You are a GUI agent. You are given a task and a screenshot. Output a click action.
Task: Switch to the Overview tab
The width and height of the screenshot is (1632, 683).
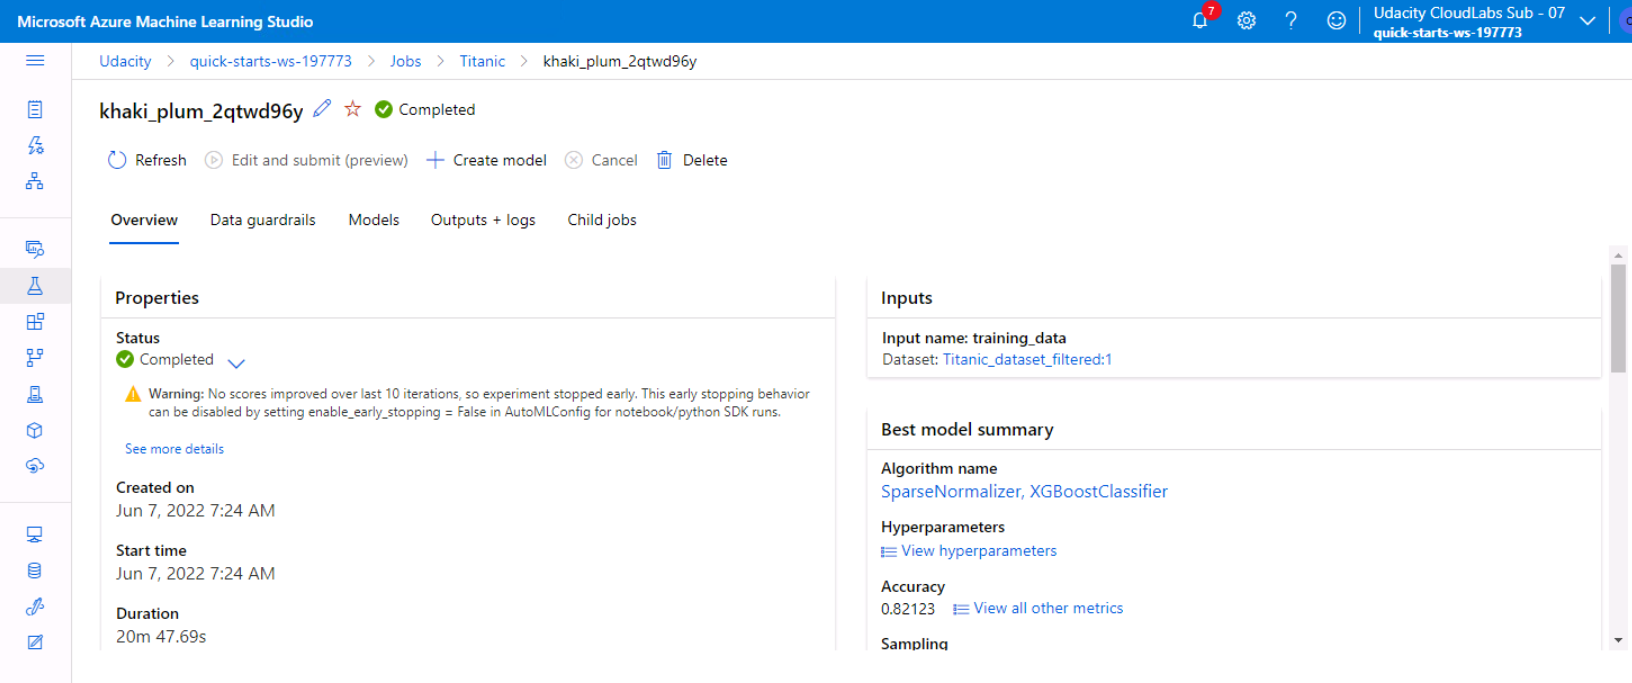point(144,220)
